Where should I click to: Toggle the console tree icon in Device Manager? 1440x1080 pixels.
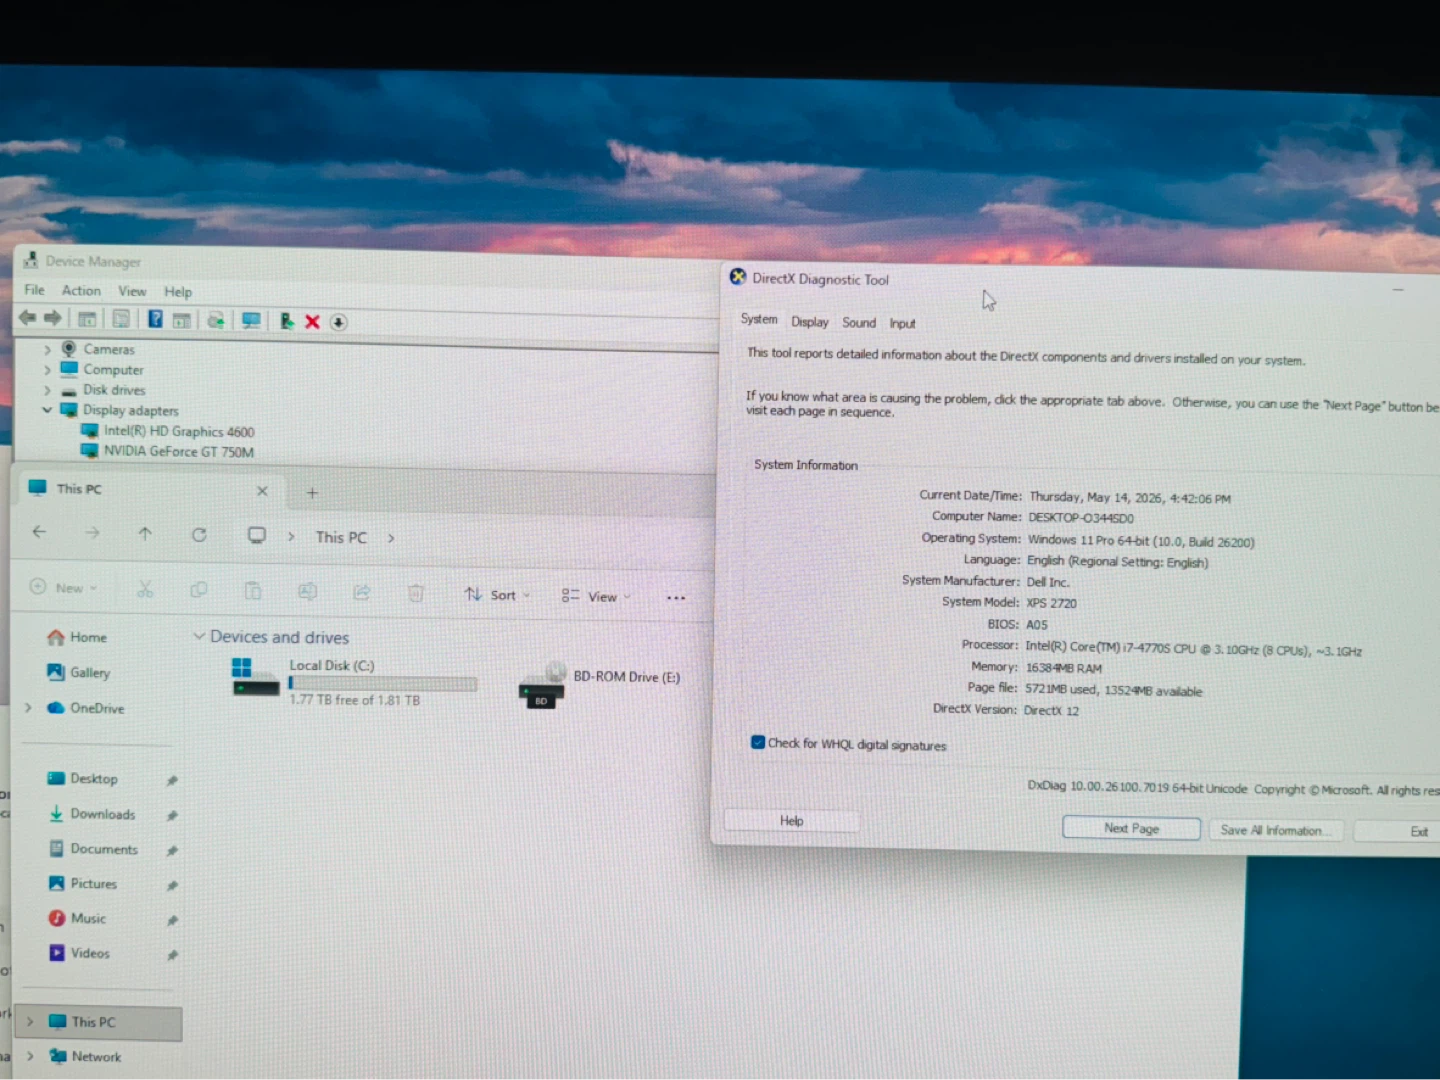[x=87, y=319]
